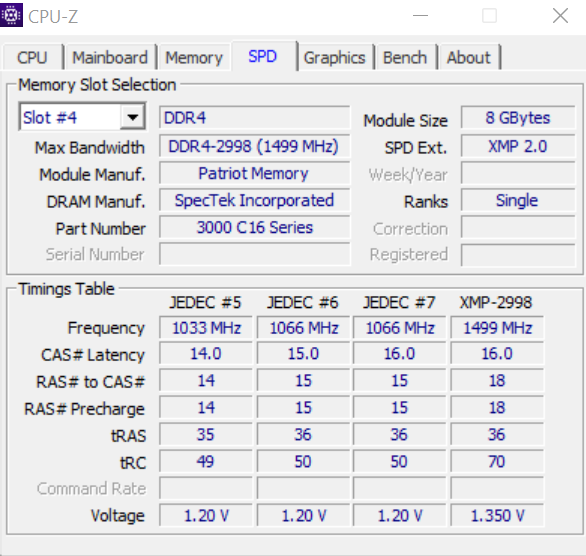
Task: Select the XMP 2.0 SPD Ext. field
Action: click(518, 146)
